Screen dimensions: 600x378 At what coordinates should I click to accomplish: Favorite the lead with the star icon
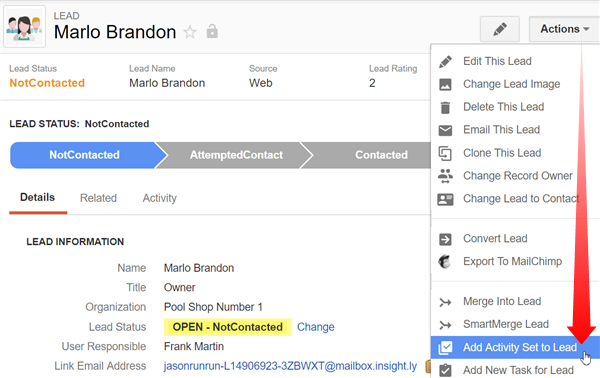(190, 32)
